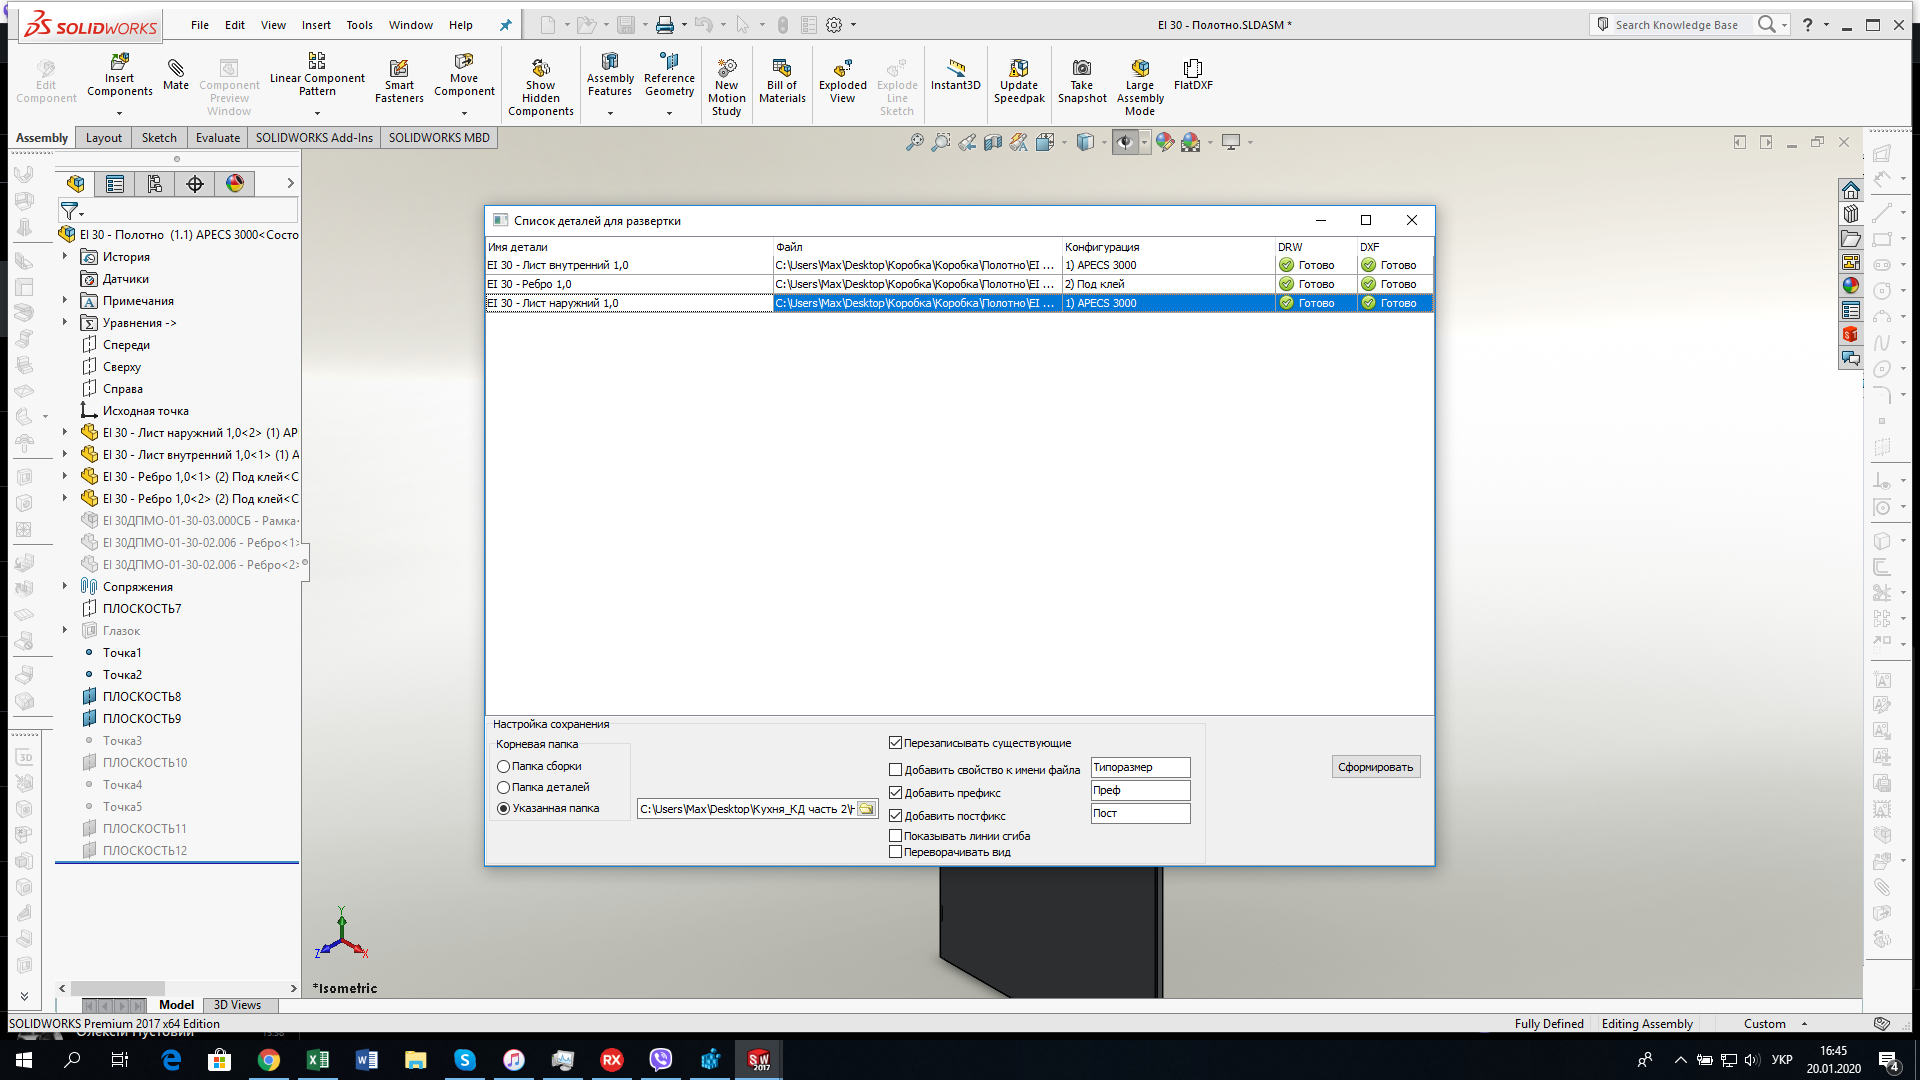
Task: Open Appearances task pane icon
Action: (1851, 286)
